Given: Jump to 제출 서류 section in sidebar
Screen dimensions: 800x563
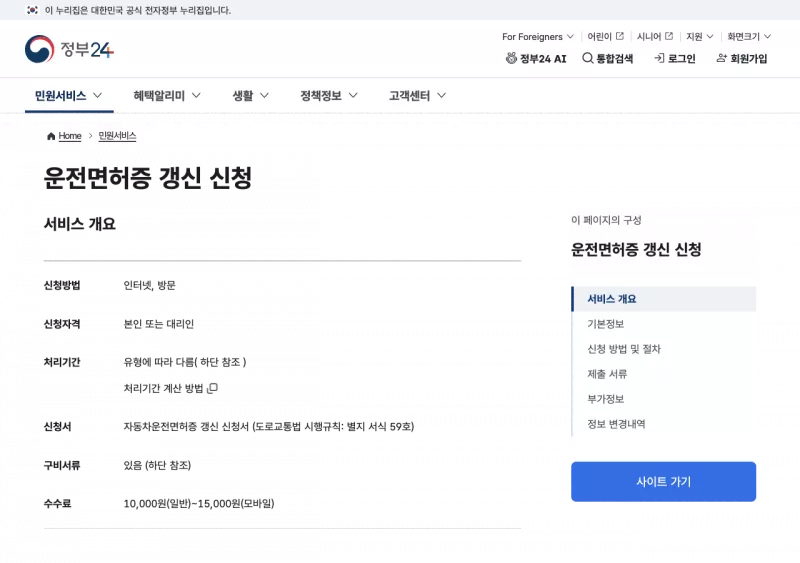Looking at the screenshot, I should tap(607, 374).
